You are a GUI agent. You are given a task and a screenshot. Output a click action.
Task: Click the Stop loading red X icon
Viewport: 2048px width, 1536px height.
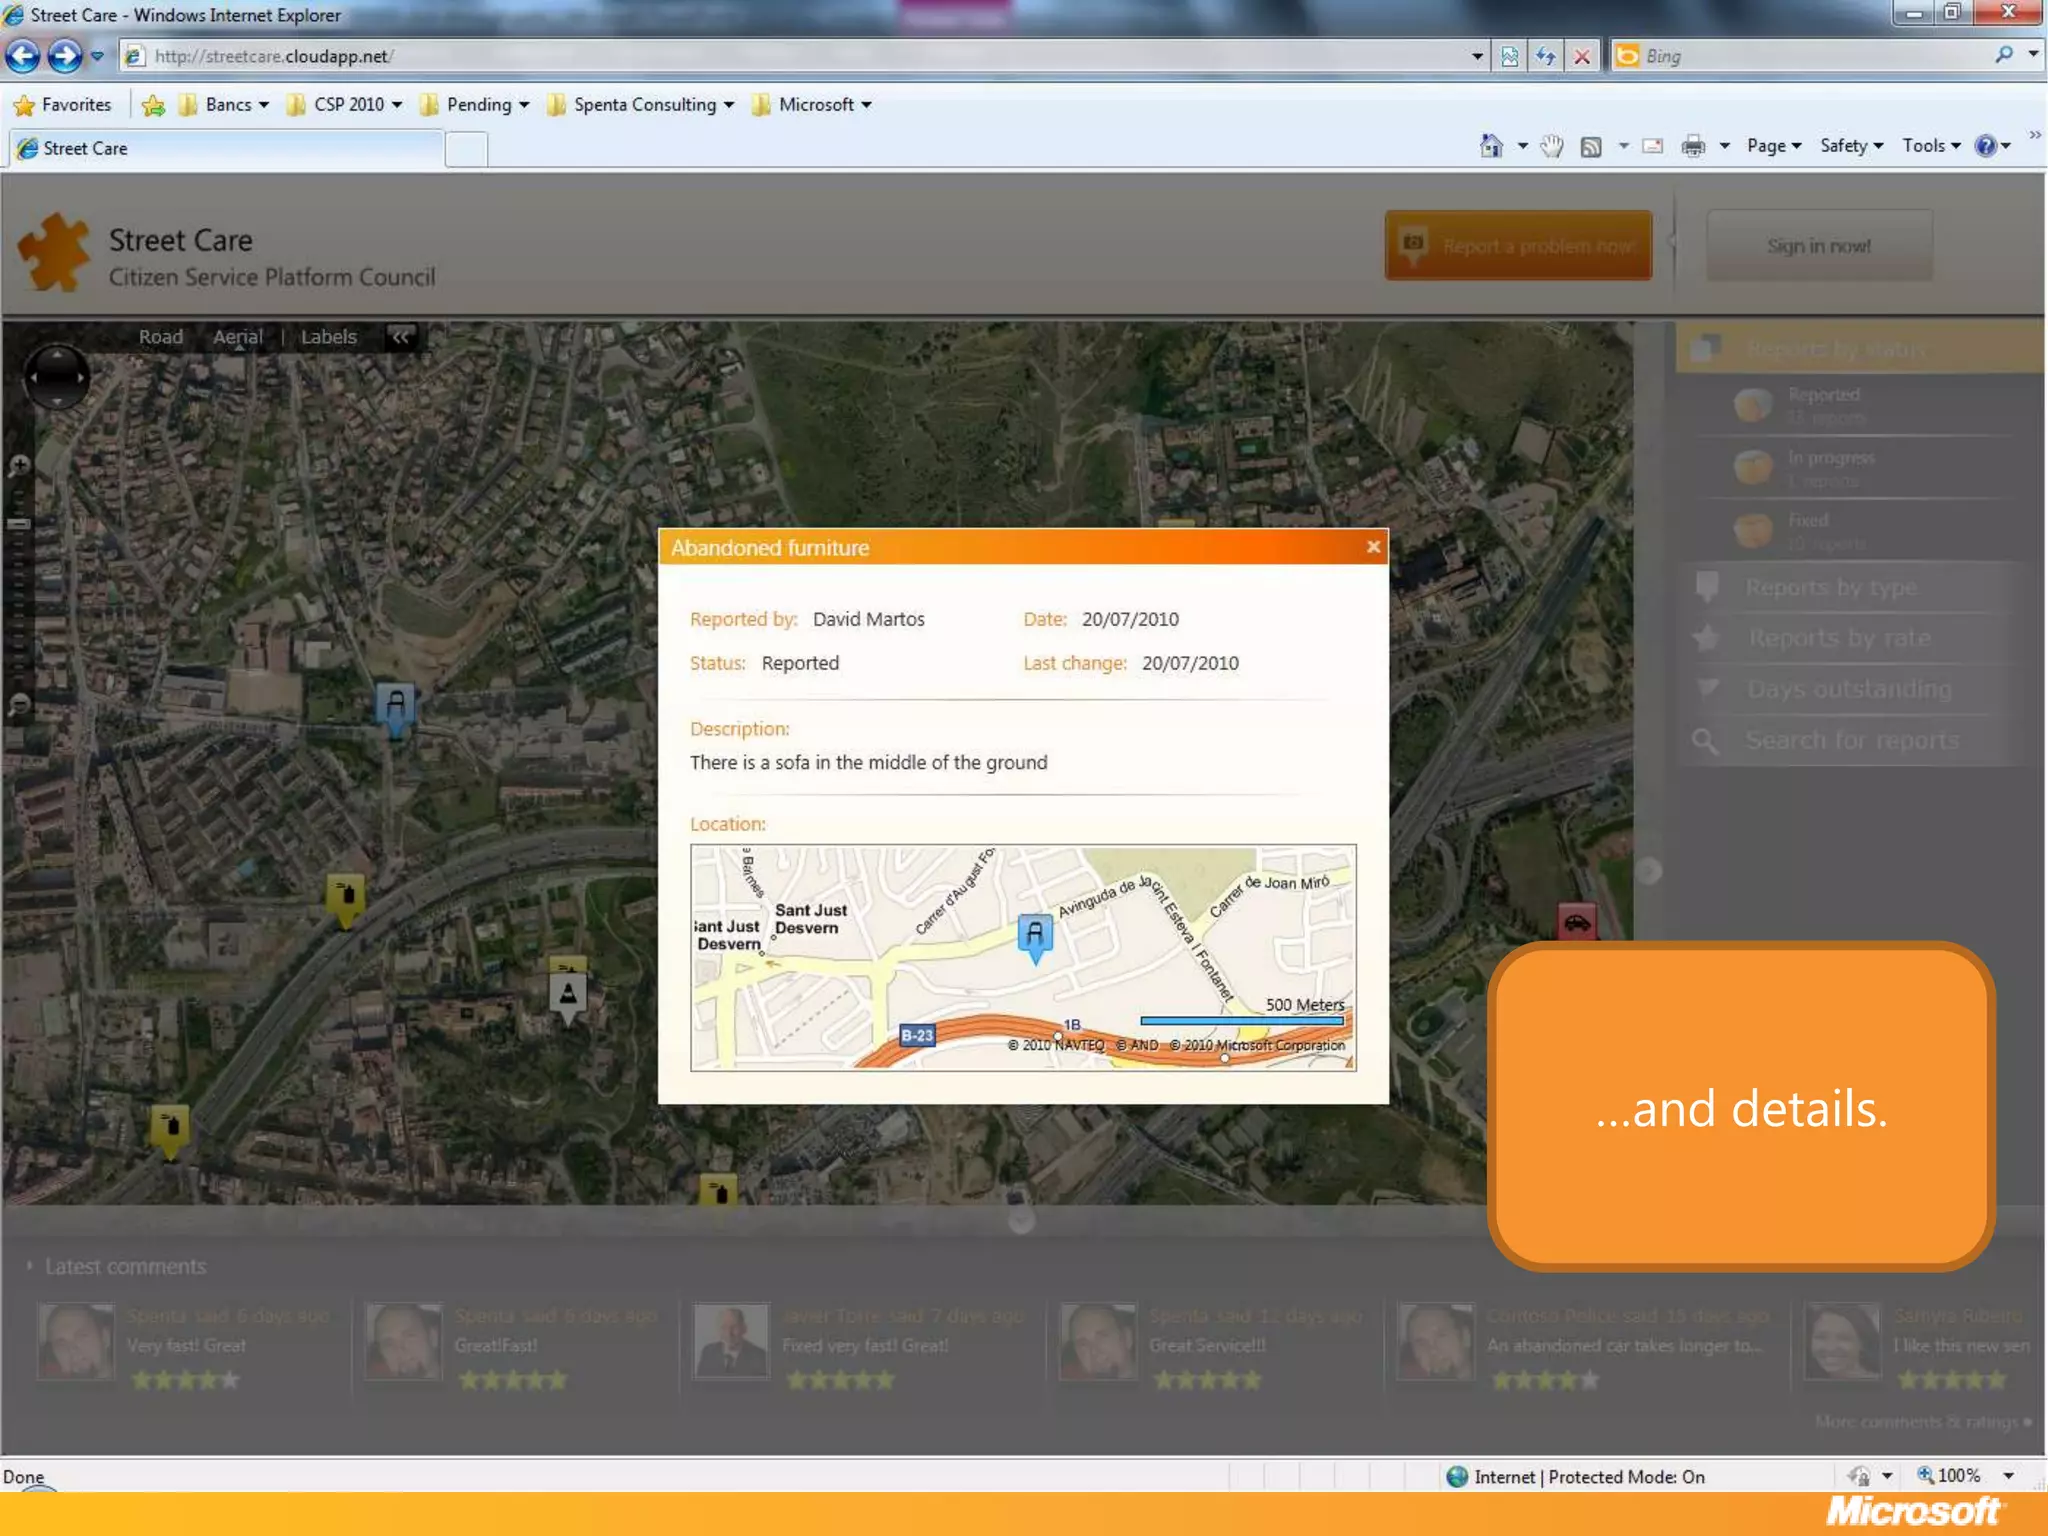[x=1582, y=56]
